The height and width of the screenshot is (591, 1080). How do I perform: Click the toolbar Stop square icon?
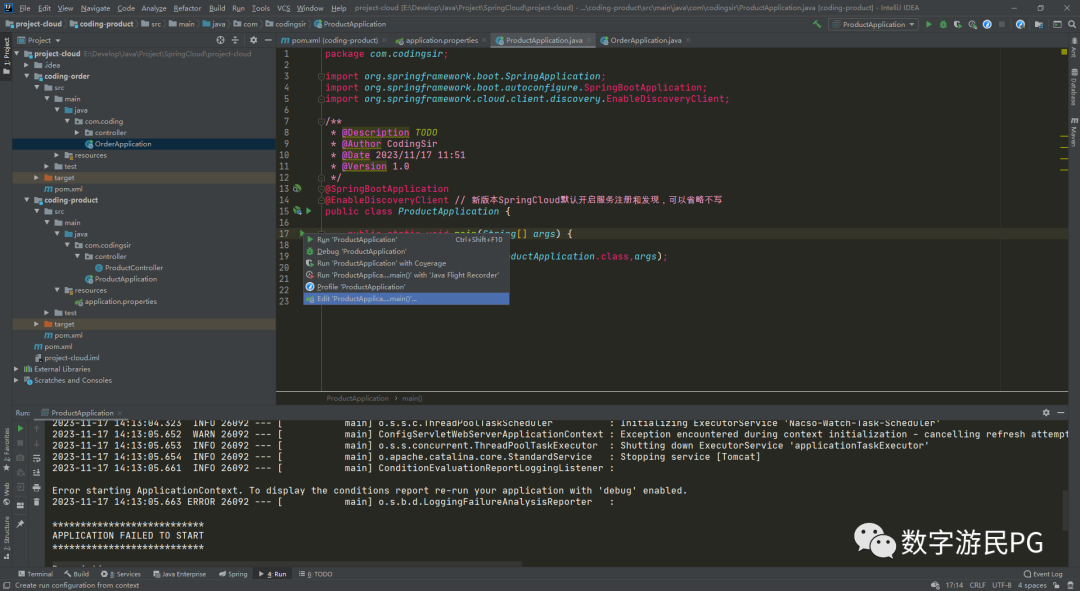pyautogui.click(x=1001, y=24)
